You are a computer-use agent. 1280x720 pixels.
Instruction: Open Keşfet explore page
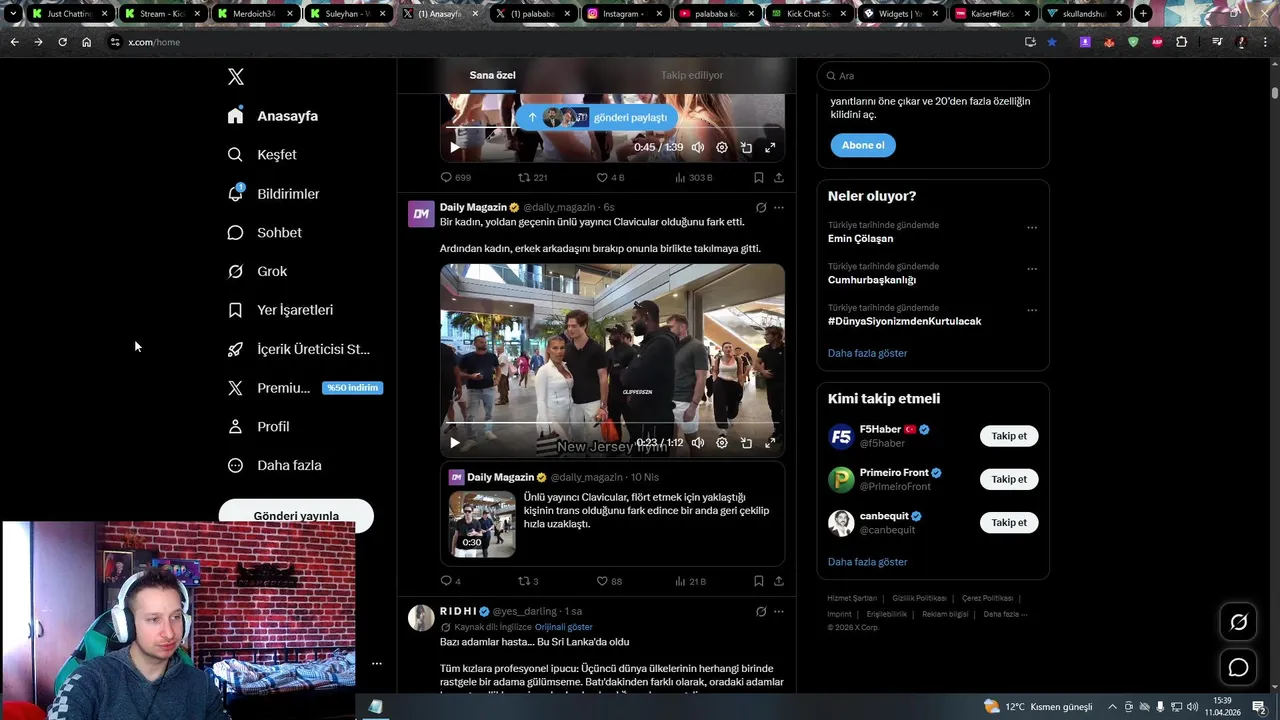262,155
